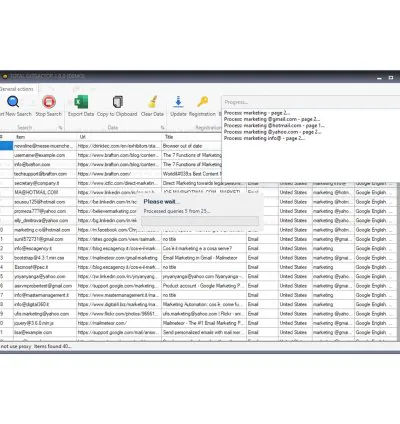Click the cell 'elly_dimitrova@yahoo.com'
This screenshot has height=424, width=400.
click(x=45, y=221)
